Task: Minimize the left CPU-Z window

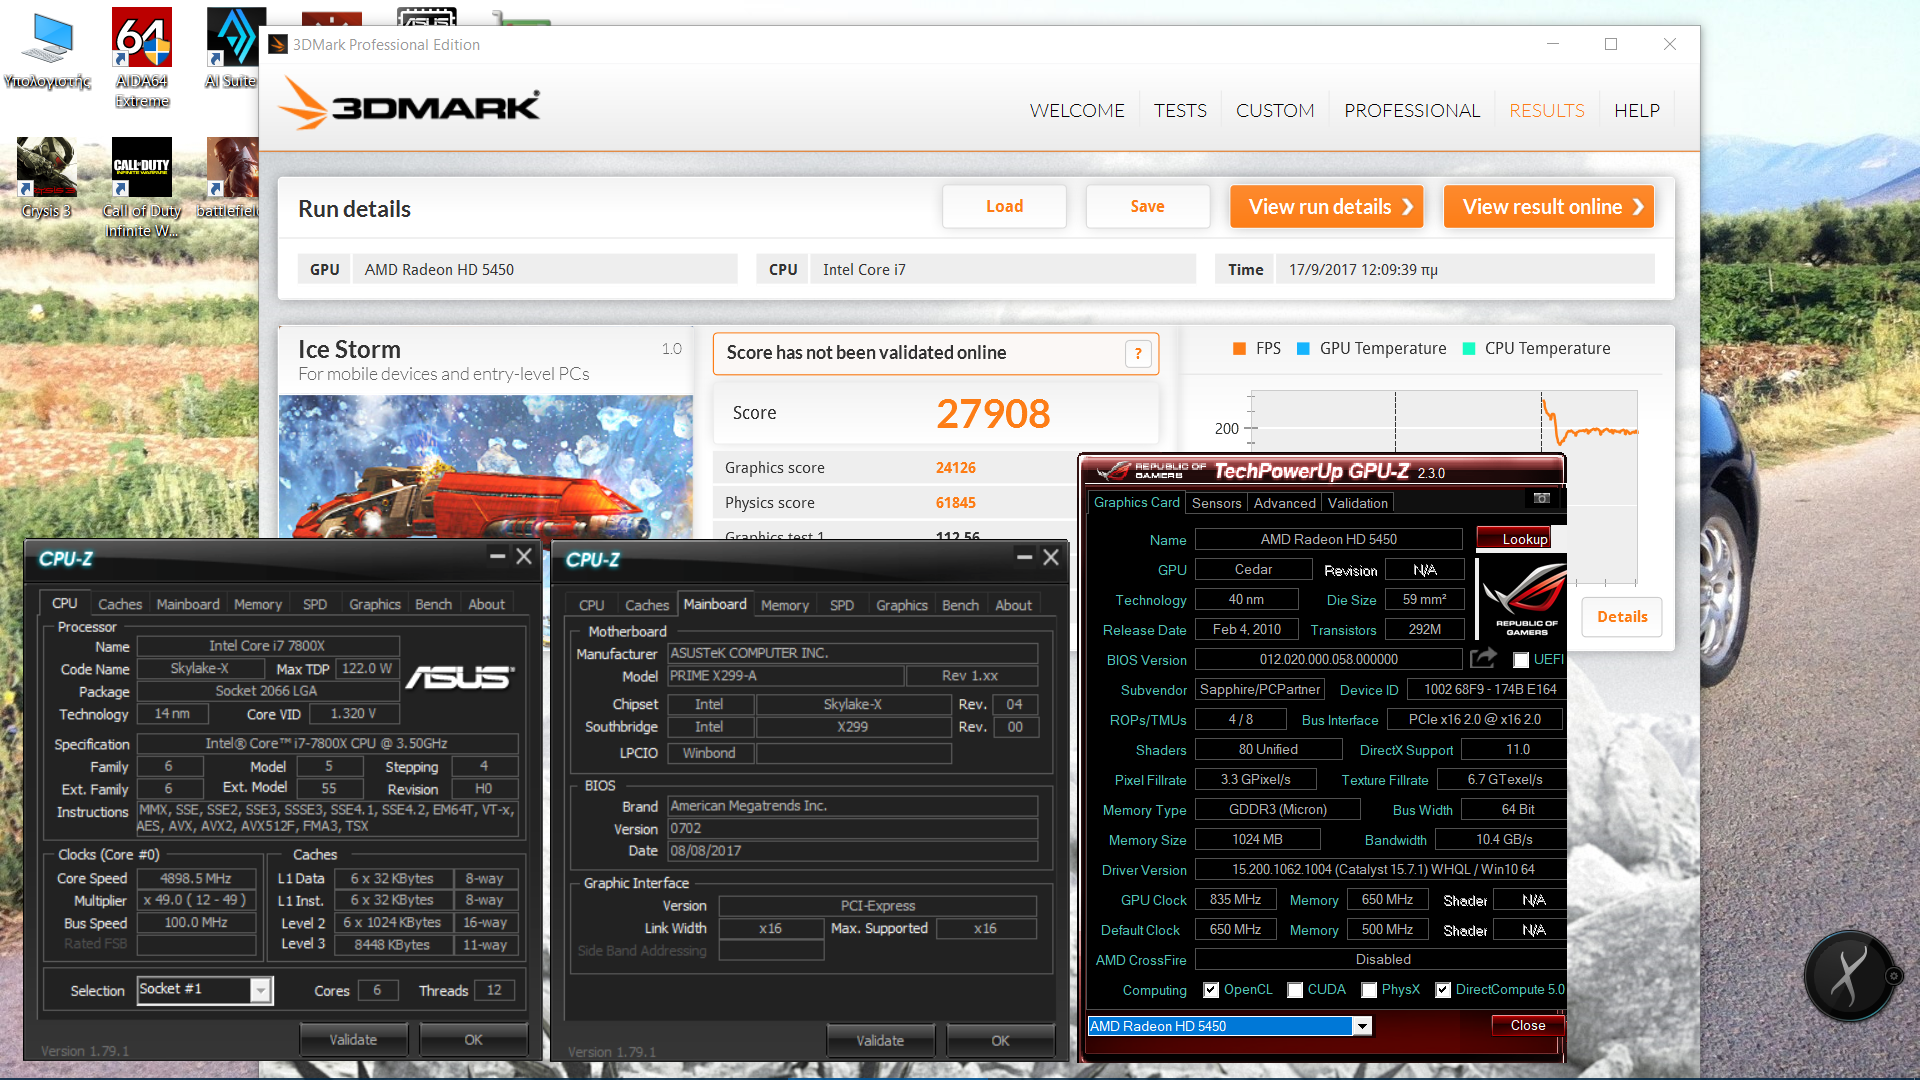Action: point(497,556)
